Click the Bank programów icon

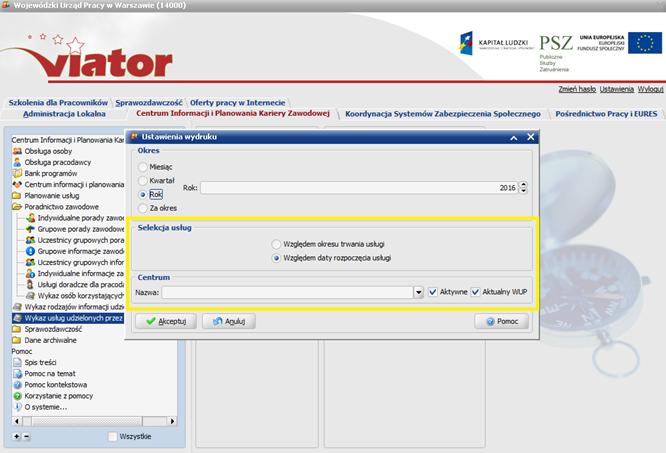click(17, 173)
